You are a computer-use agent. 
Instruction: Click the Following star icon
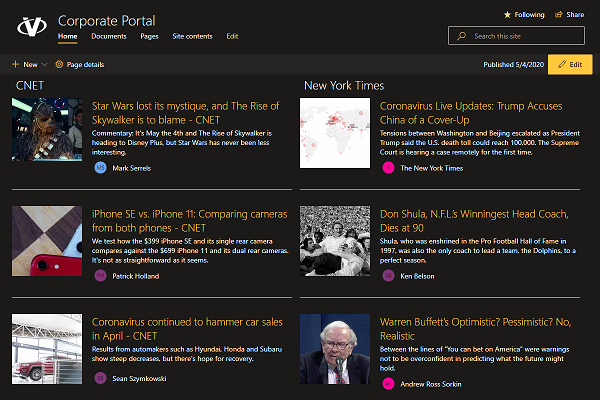(507, 15)
